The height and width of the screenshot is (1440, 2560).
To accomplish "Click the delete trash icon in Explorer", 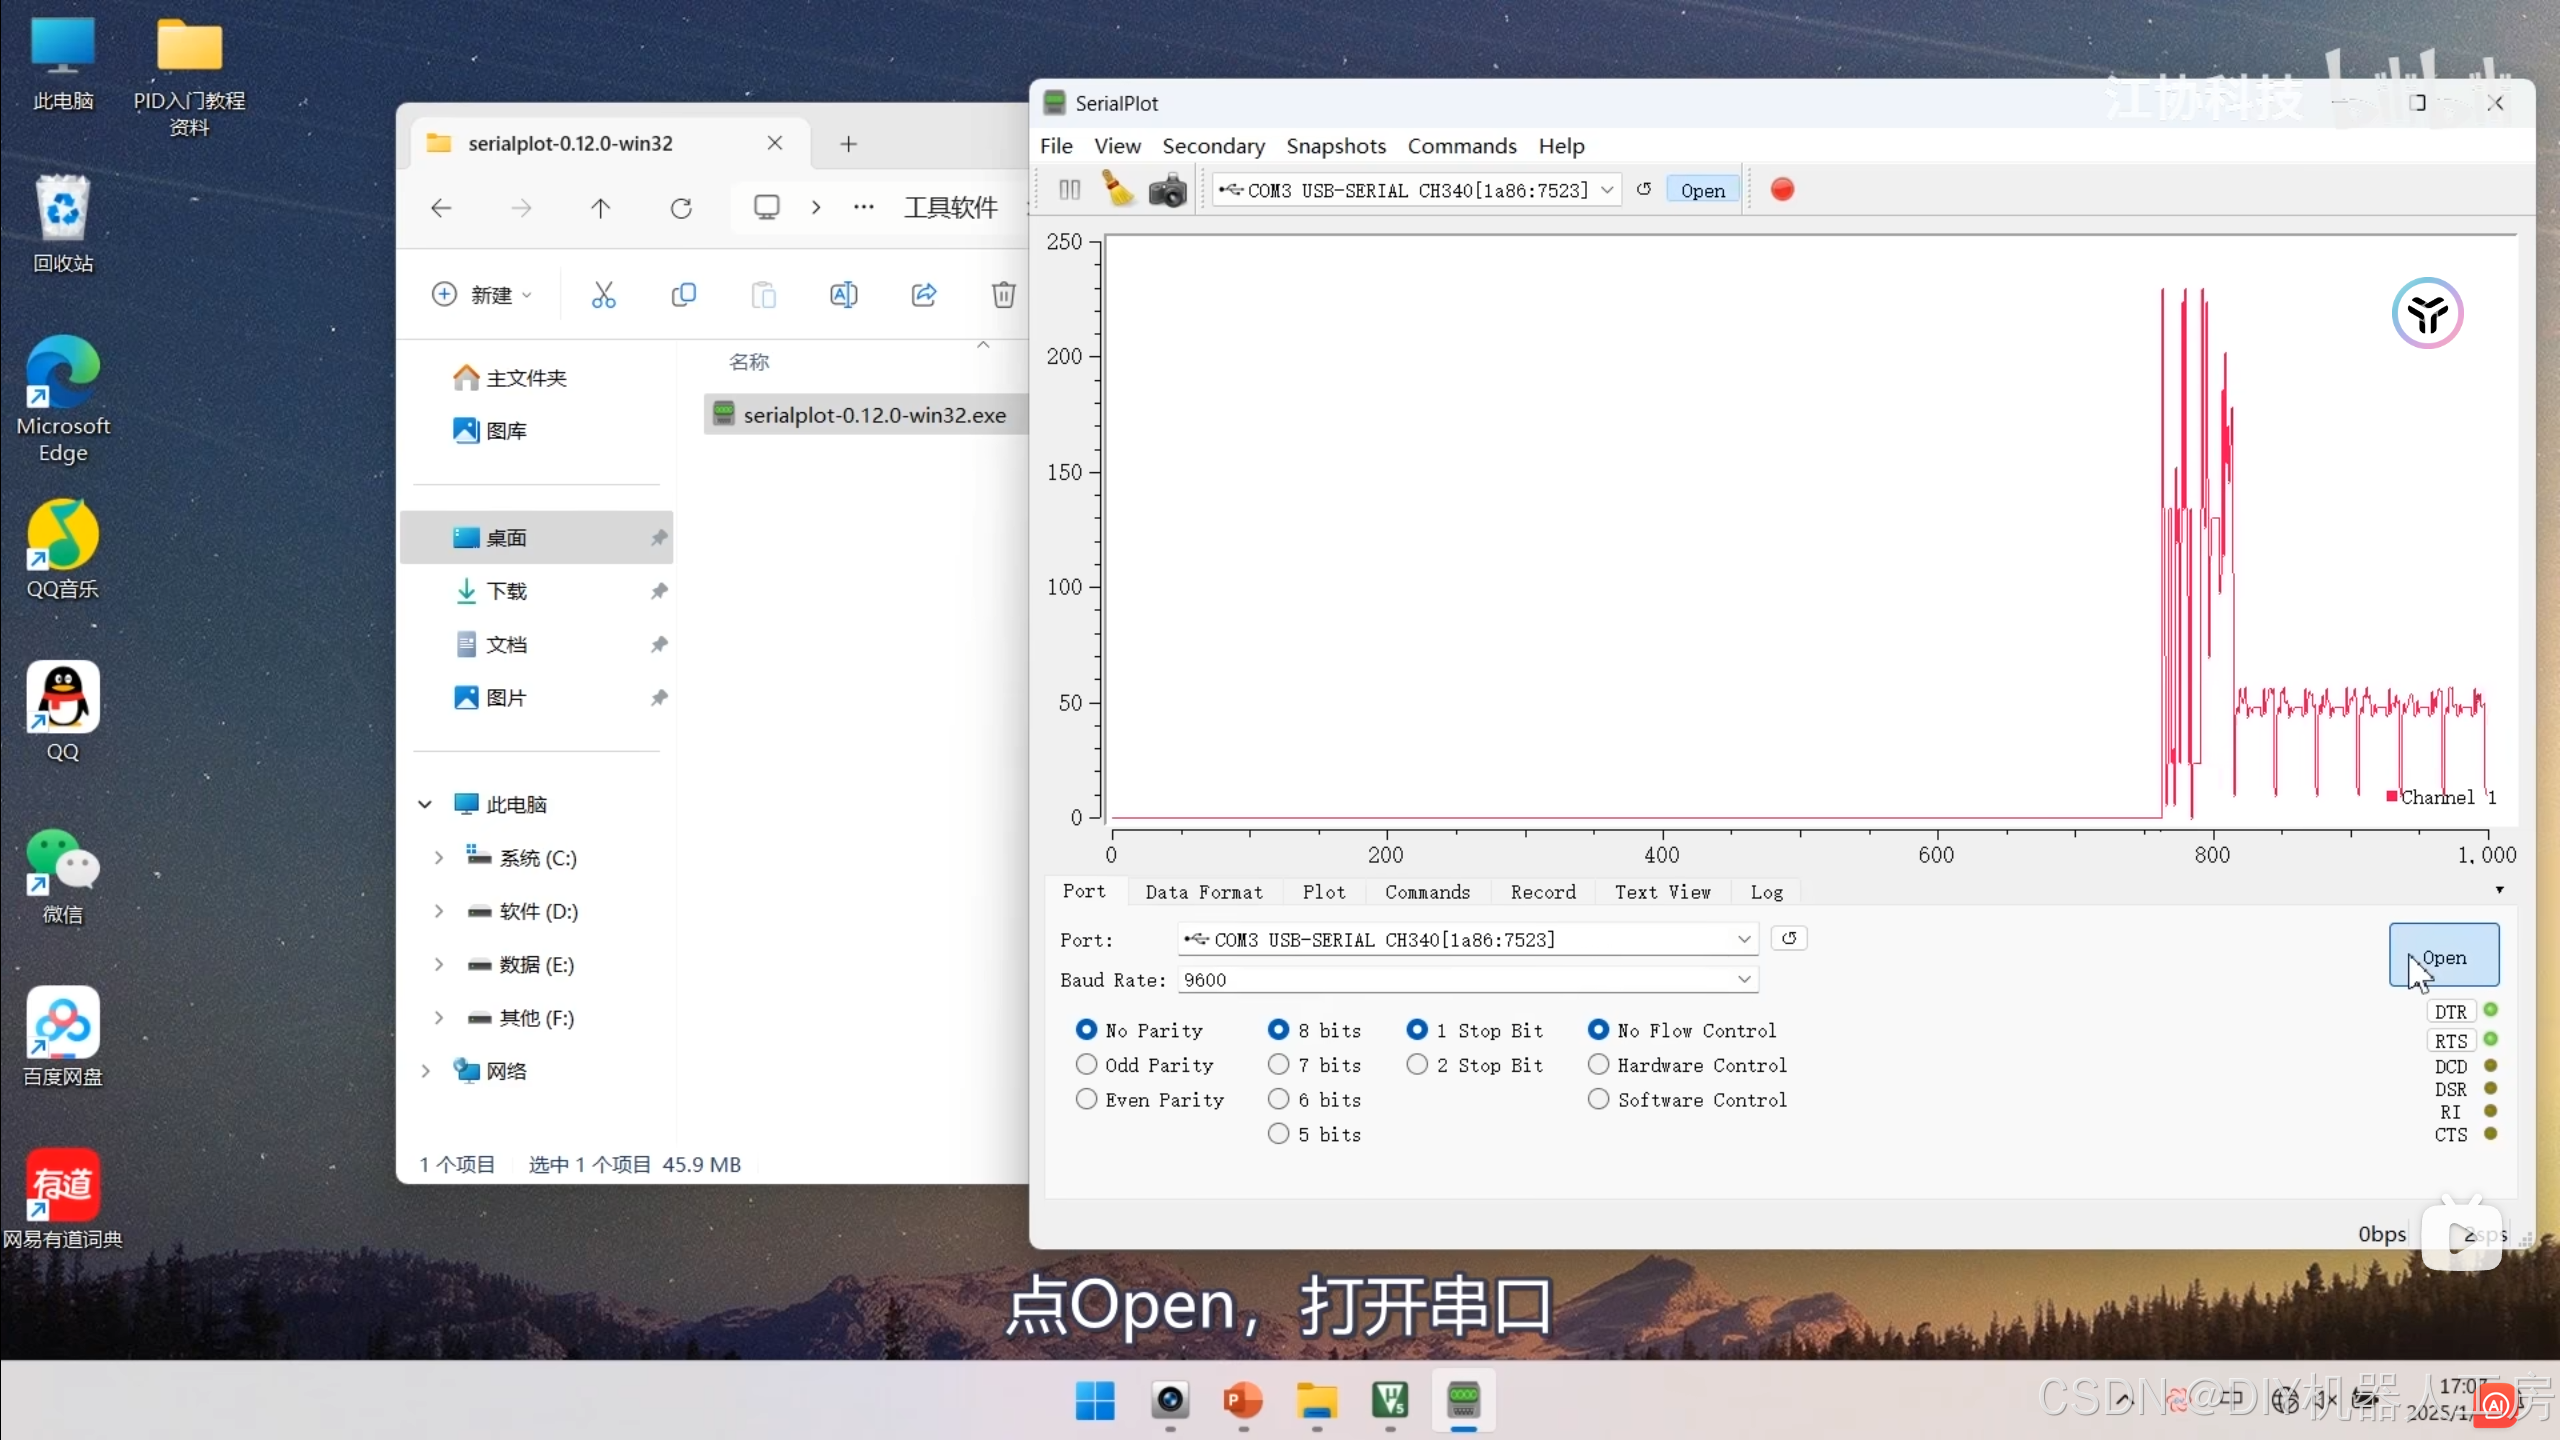I will tap(1003, 295).
